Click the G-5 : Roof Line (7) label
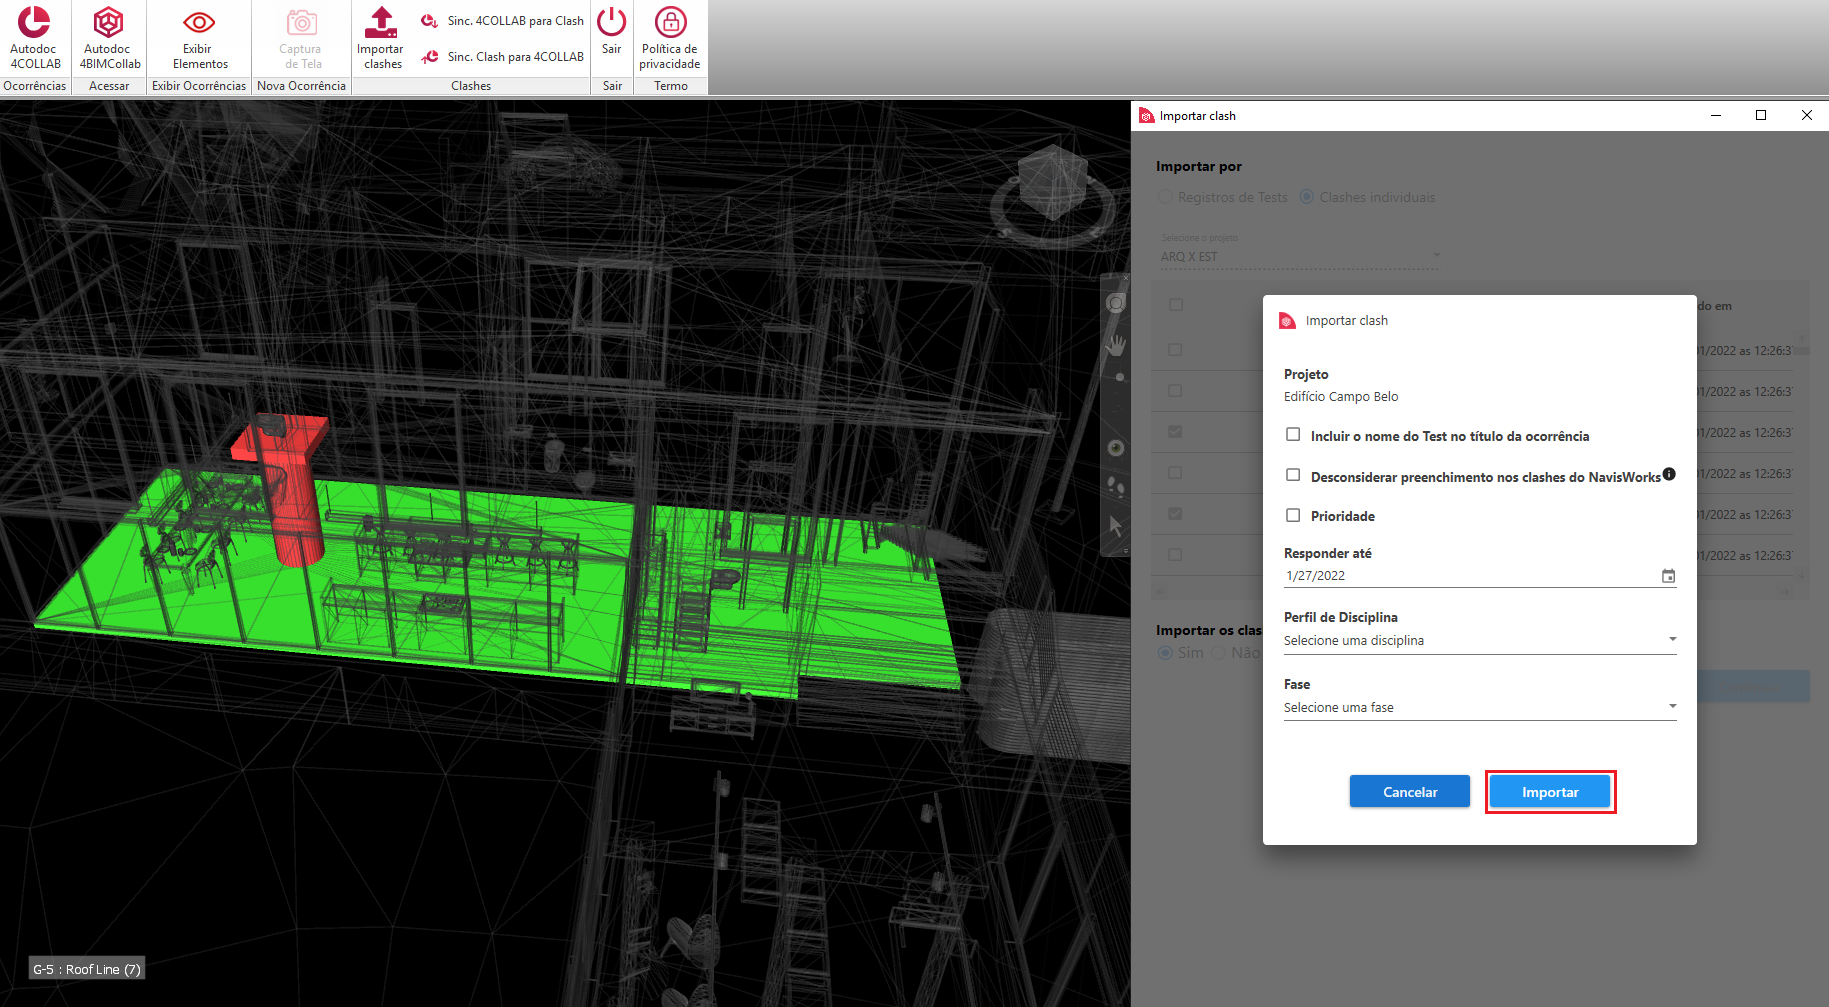 87,969
